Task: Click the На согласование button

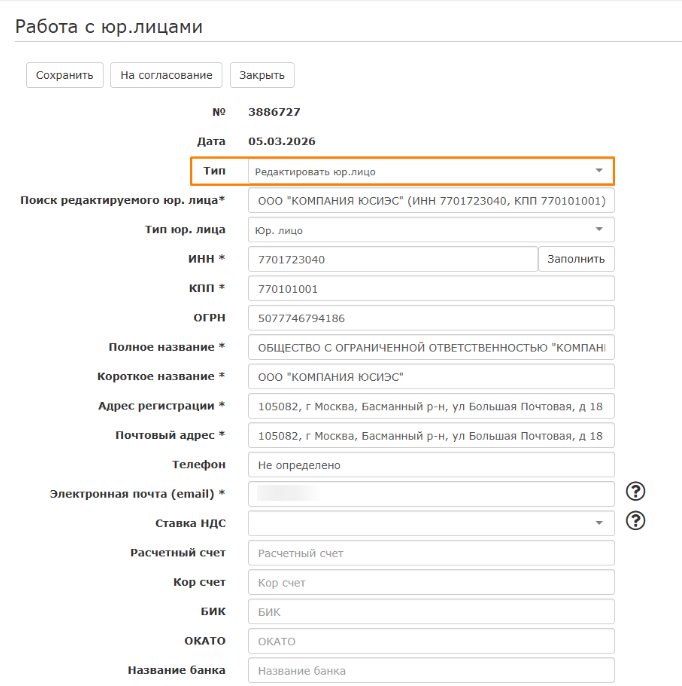Action: tap(166, 75)
